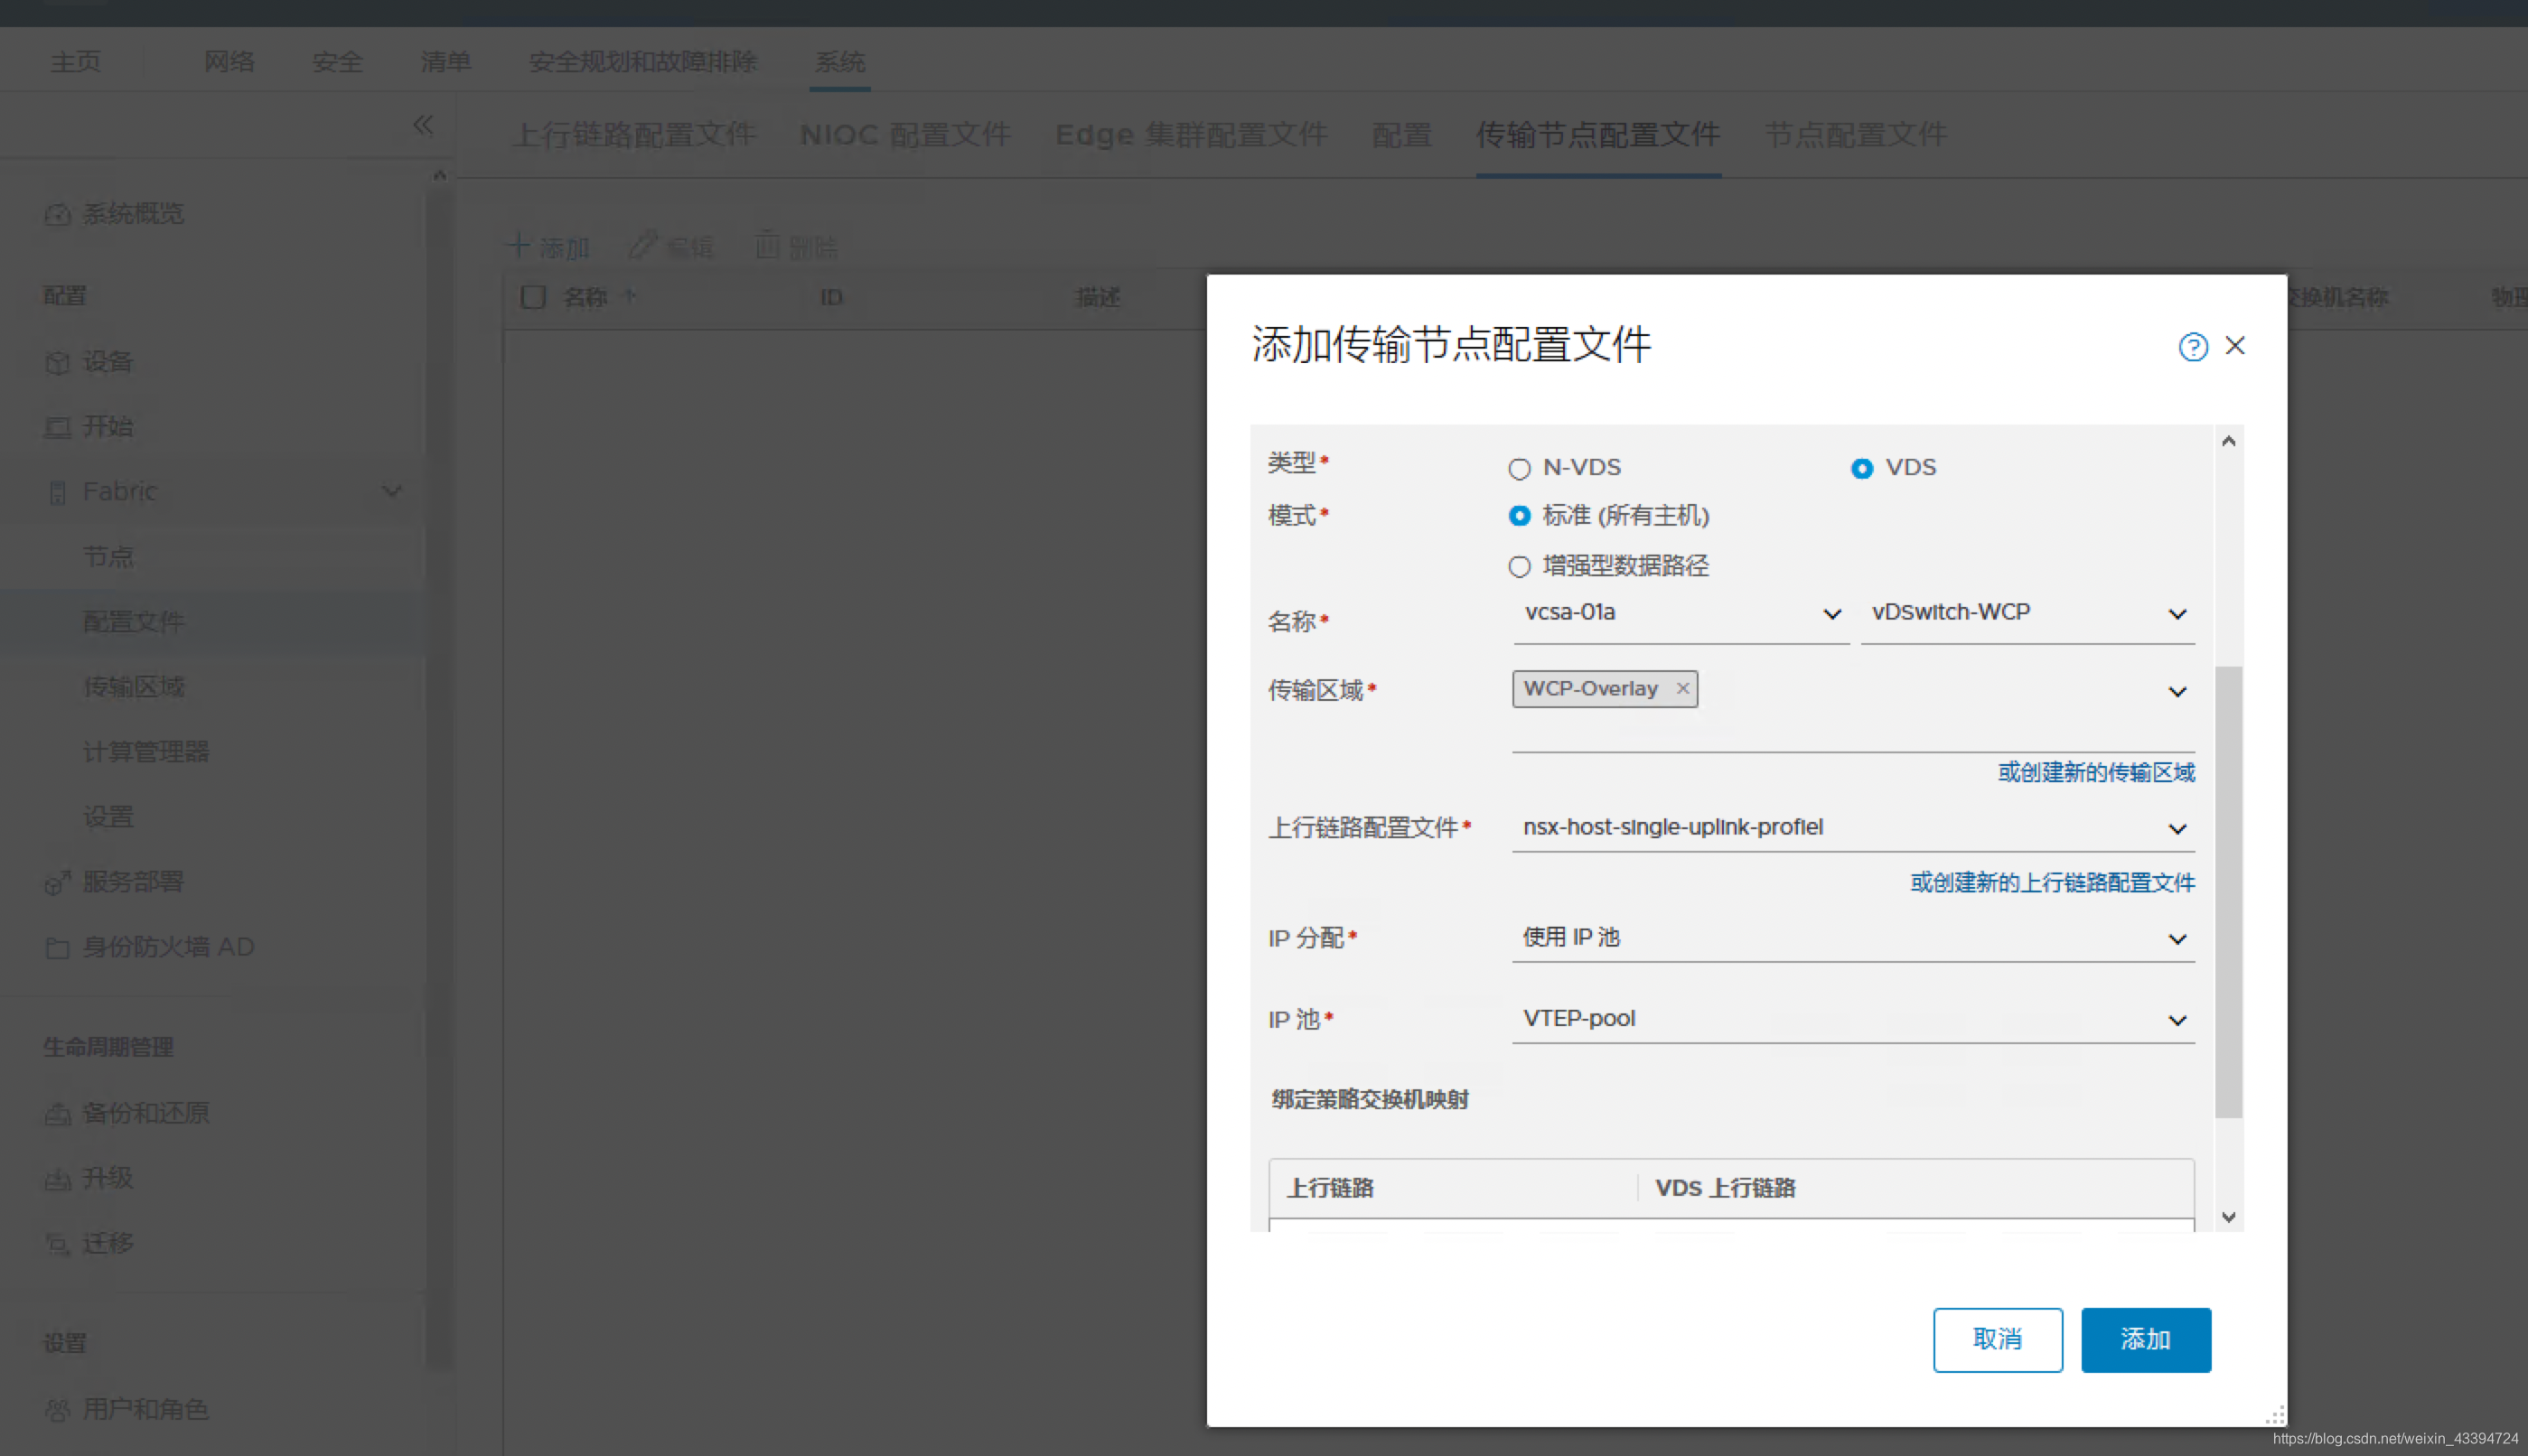Click the 升级 upgrade icon in the sidebar
Image resolution: width=2528 pixels, height=1456 pixels.
pos(57,1179)
